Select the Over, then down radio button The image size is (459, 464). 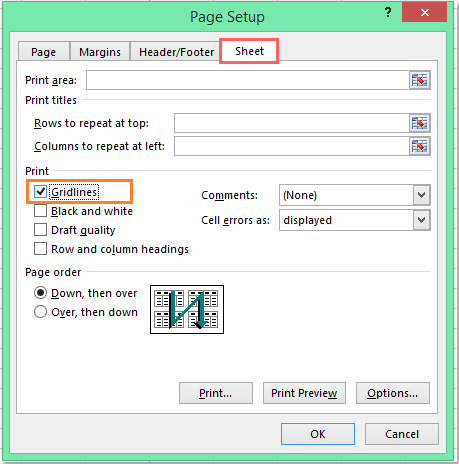40,312
